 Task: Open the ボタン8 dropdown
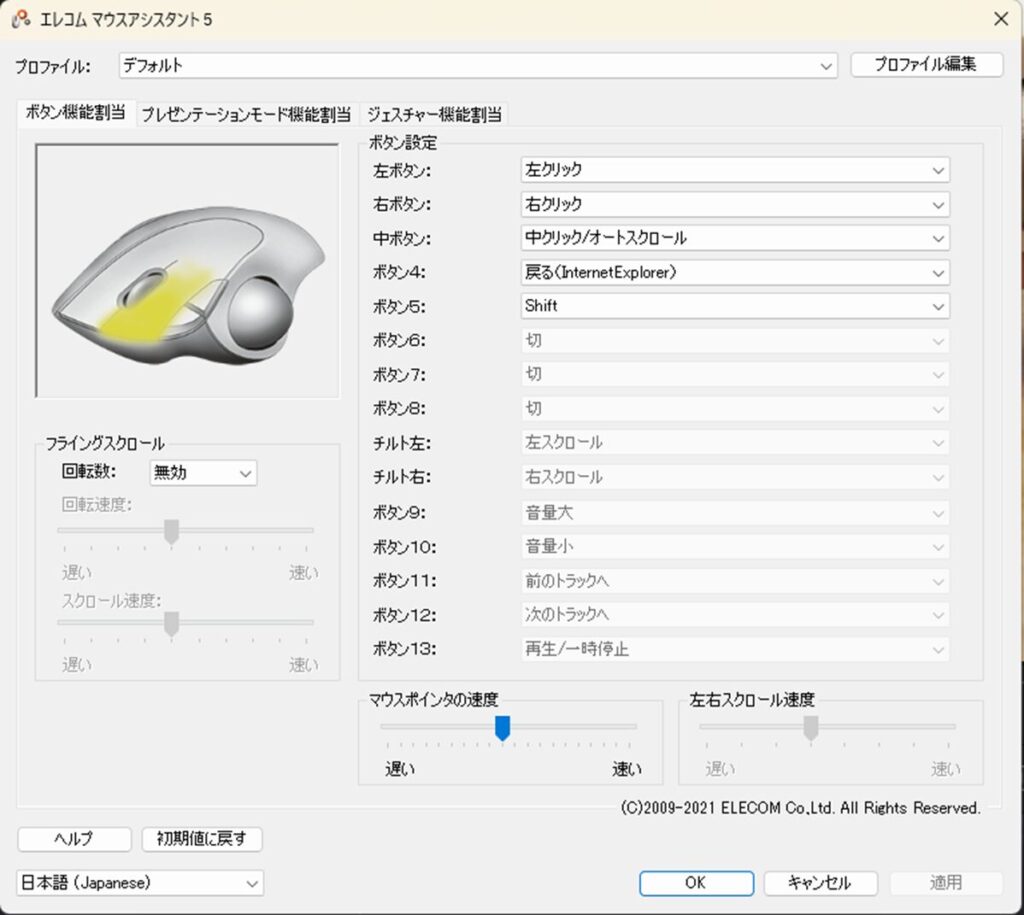tap(735, 409)
